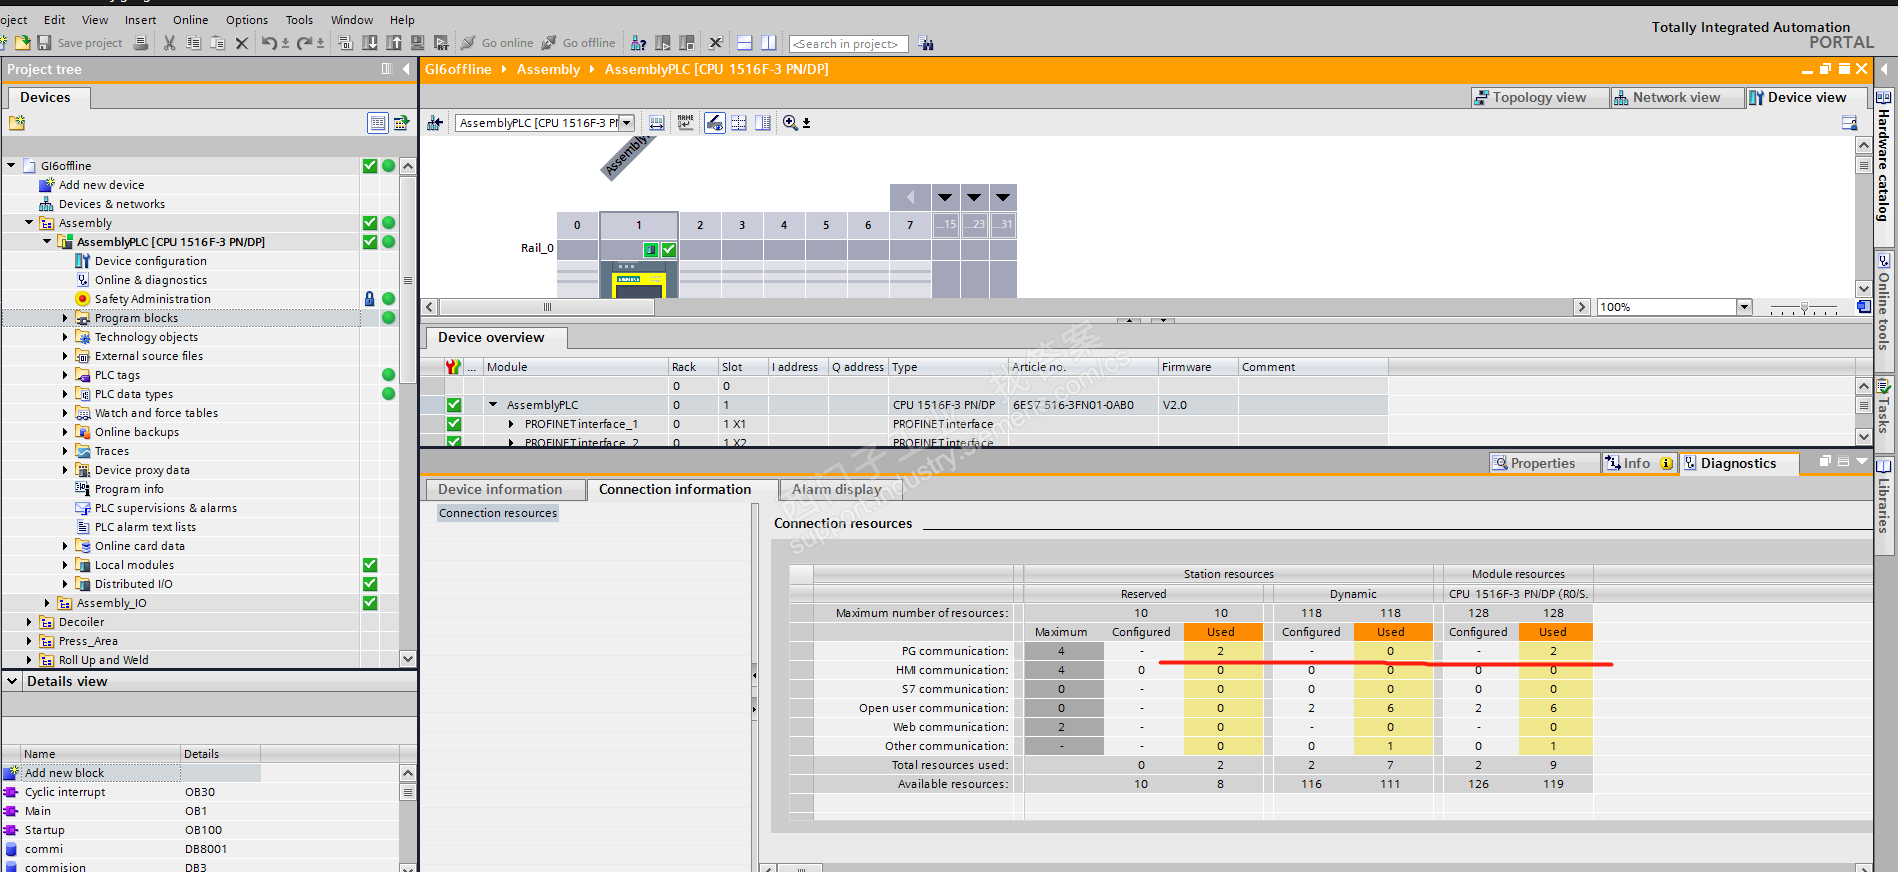Image resolution: width=1898 pixels, height=872 pixels.
Task: Print using the toolbar printer icon
Action: pos(141,43)
